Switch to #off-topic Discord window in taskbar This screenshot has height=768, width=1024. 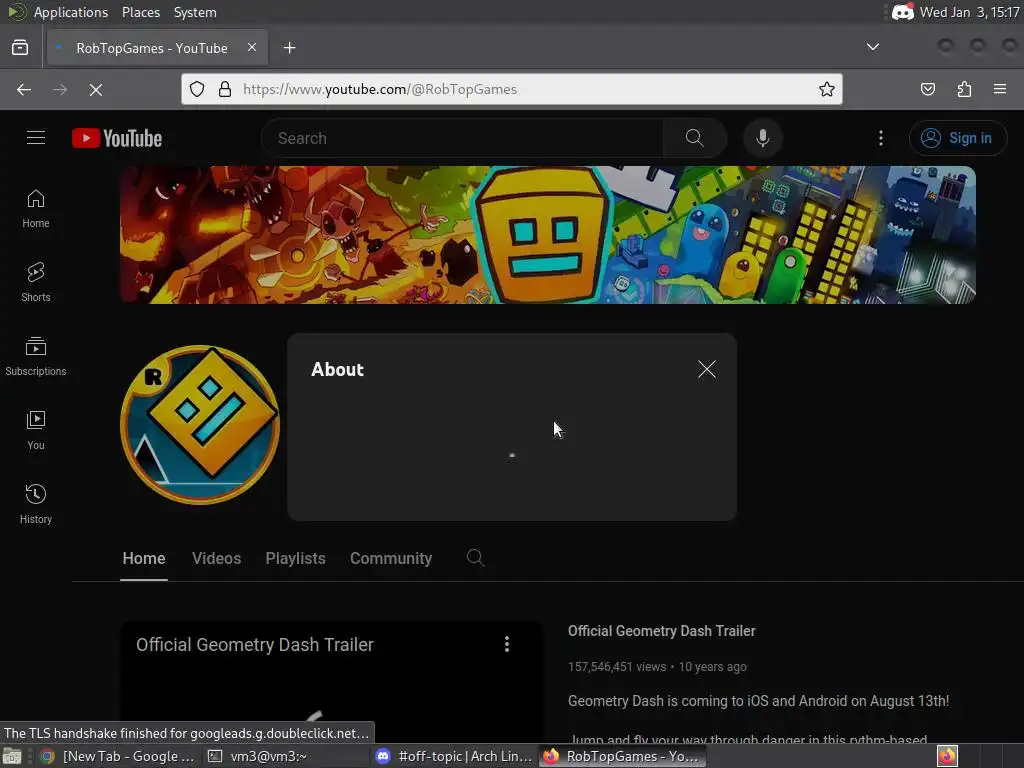(x=455, y=756)
